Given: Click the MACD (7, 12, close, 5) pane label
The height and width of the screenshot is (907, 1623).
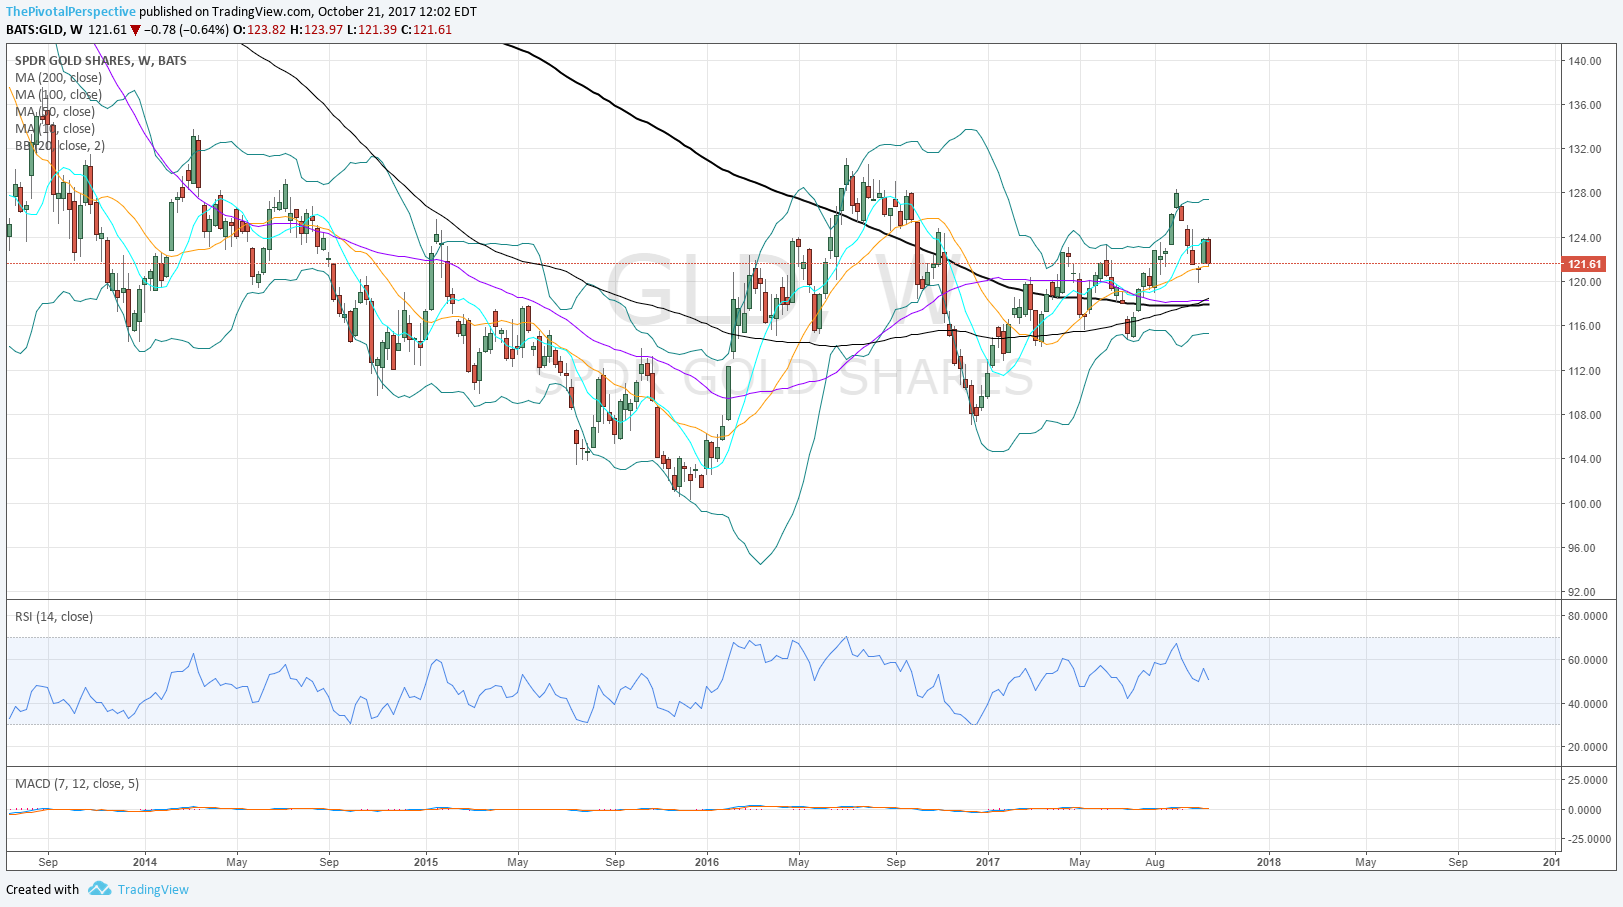Looking at the screenshot, I should pyautogui.click(x=77, y=783).
